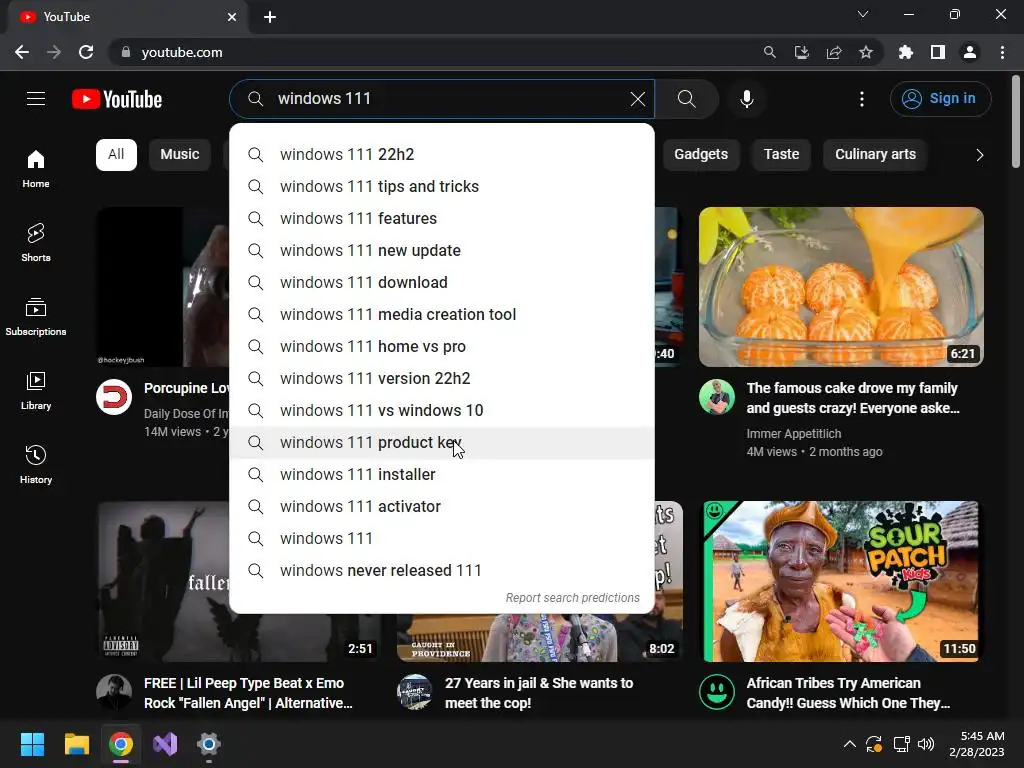Image resolution: width=1024 pixels, height=768 pixels.
Task: Open YouTube settings three-dot menu
Action: [861, 99]
